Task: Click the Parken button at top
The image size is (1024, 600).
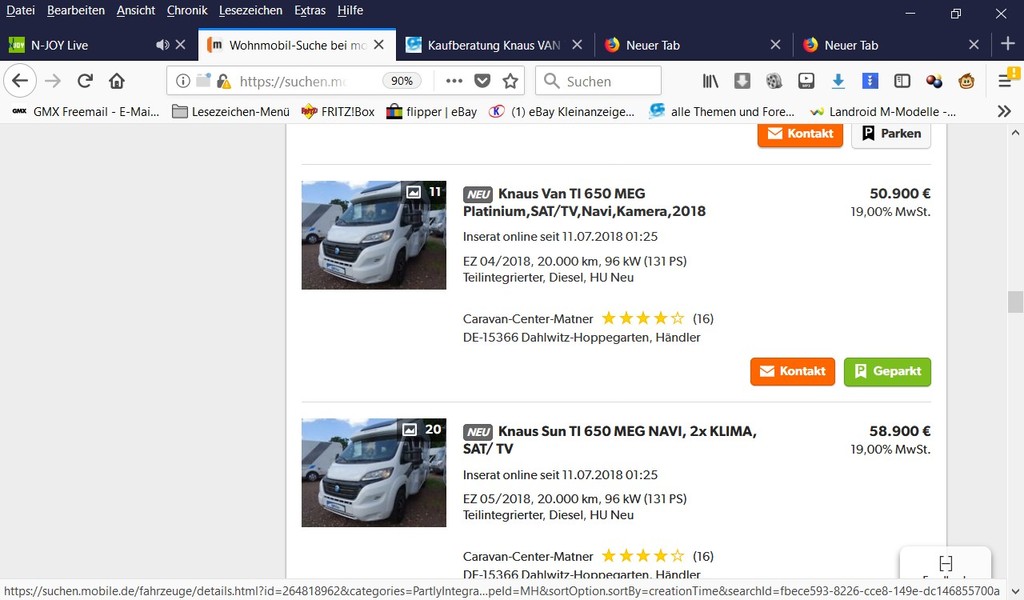Action: pyautogui.click(x=891, y=134)
